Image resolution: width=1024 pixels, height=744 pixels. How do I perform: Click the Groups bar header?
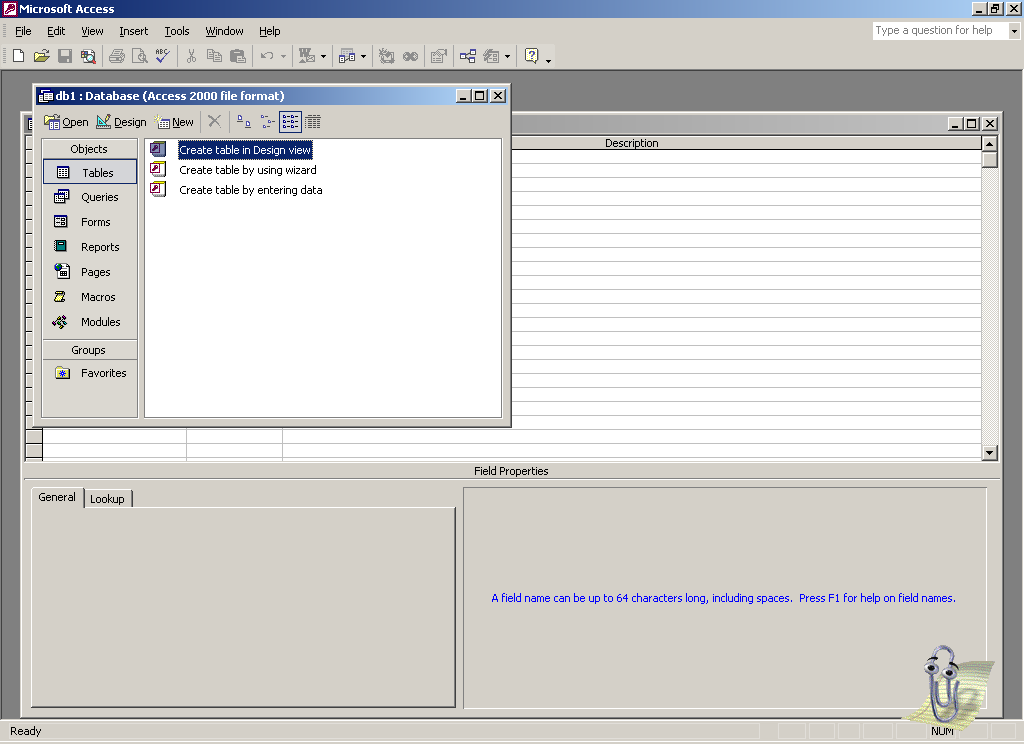(89, 350)
